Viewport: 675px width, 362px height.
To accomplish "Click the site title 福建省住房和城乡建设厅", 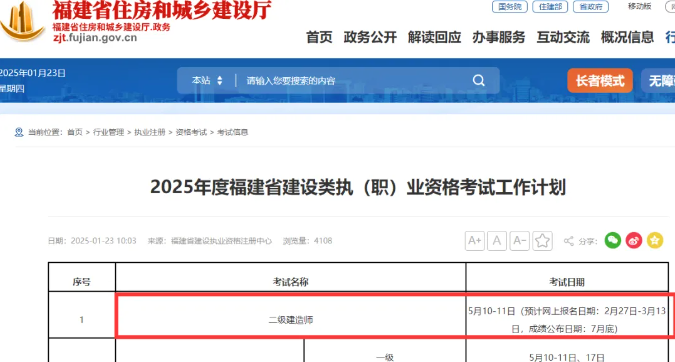I will [162, 10].
